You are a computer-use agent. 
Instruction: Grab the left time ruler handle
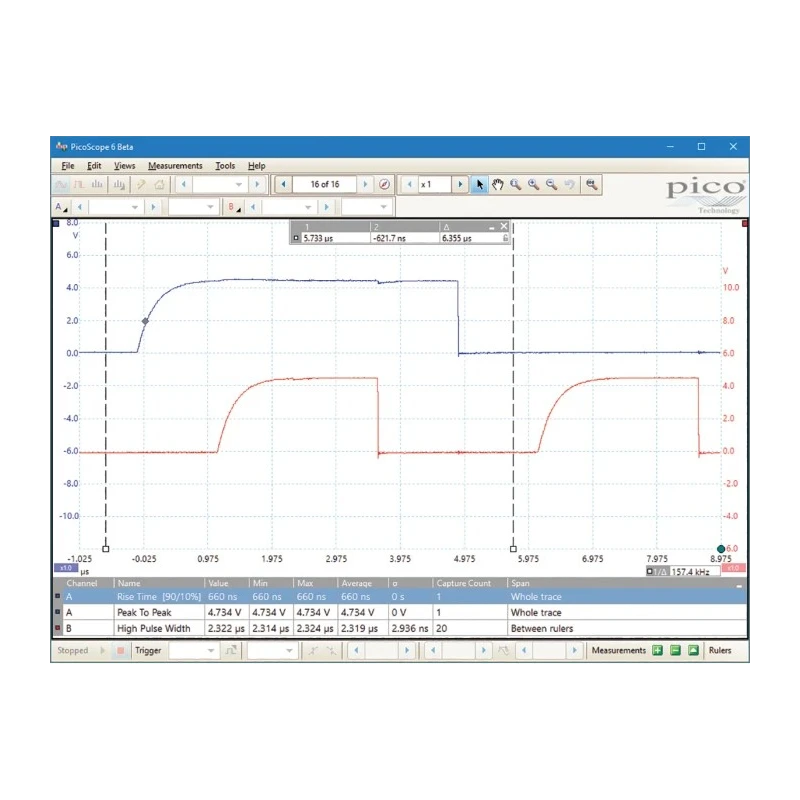pos(106,549)
